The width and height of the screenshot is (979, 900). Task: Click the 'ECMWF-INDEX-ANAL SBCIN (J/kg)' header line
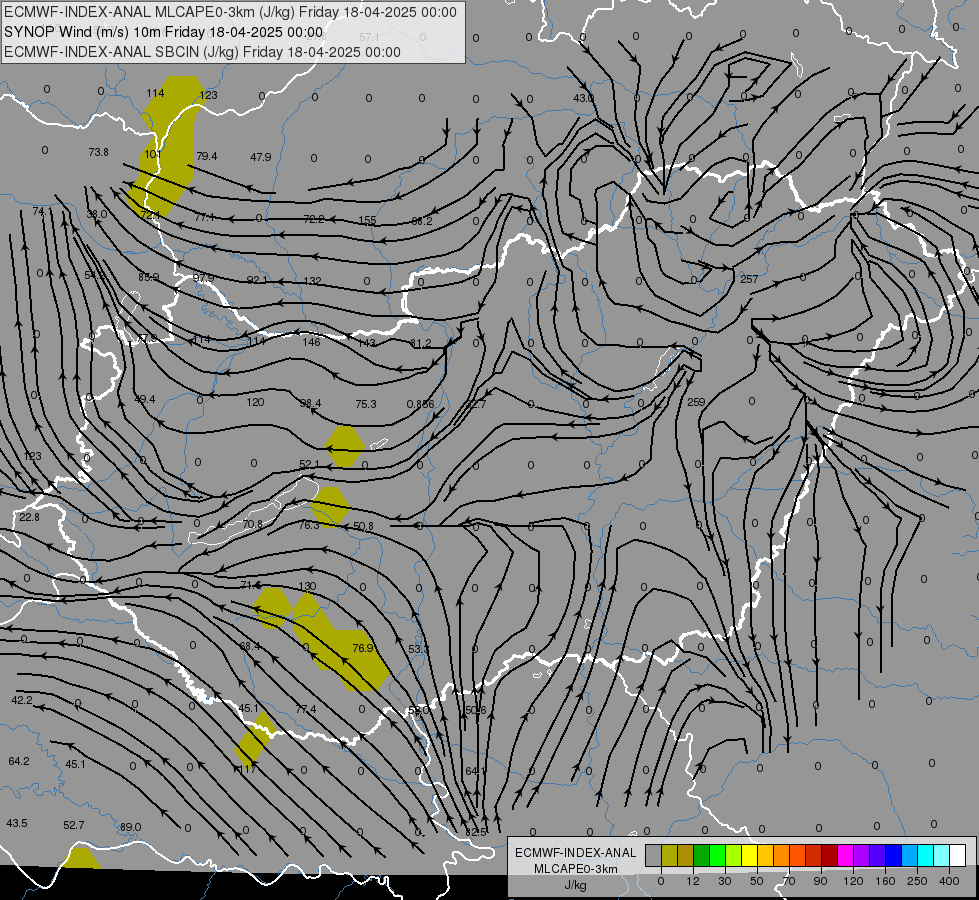tap(202, 52)
